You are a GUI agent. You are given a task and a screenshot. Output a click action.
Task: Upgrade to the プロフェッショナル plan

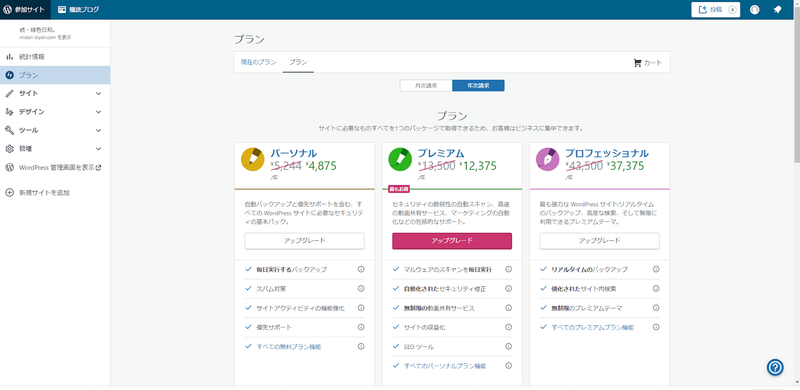pyautogui.click(x=599, y=240)
